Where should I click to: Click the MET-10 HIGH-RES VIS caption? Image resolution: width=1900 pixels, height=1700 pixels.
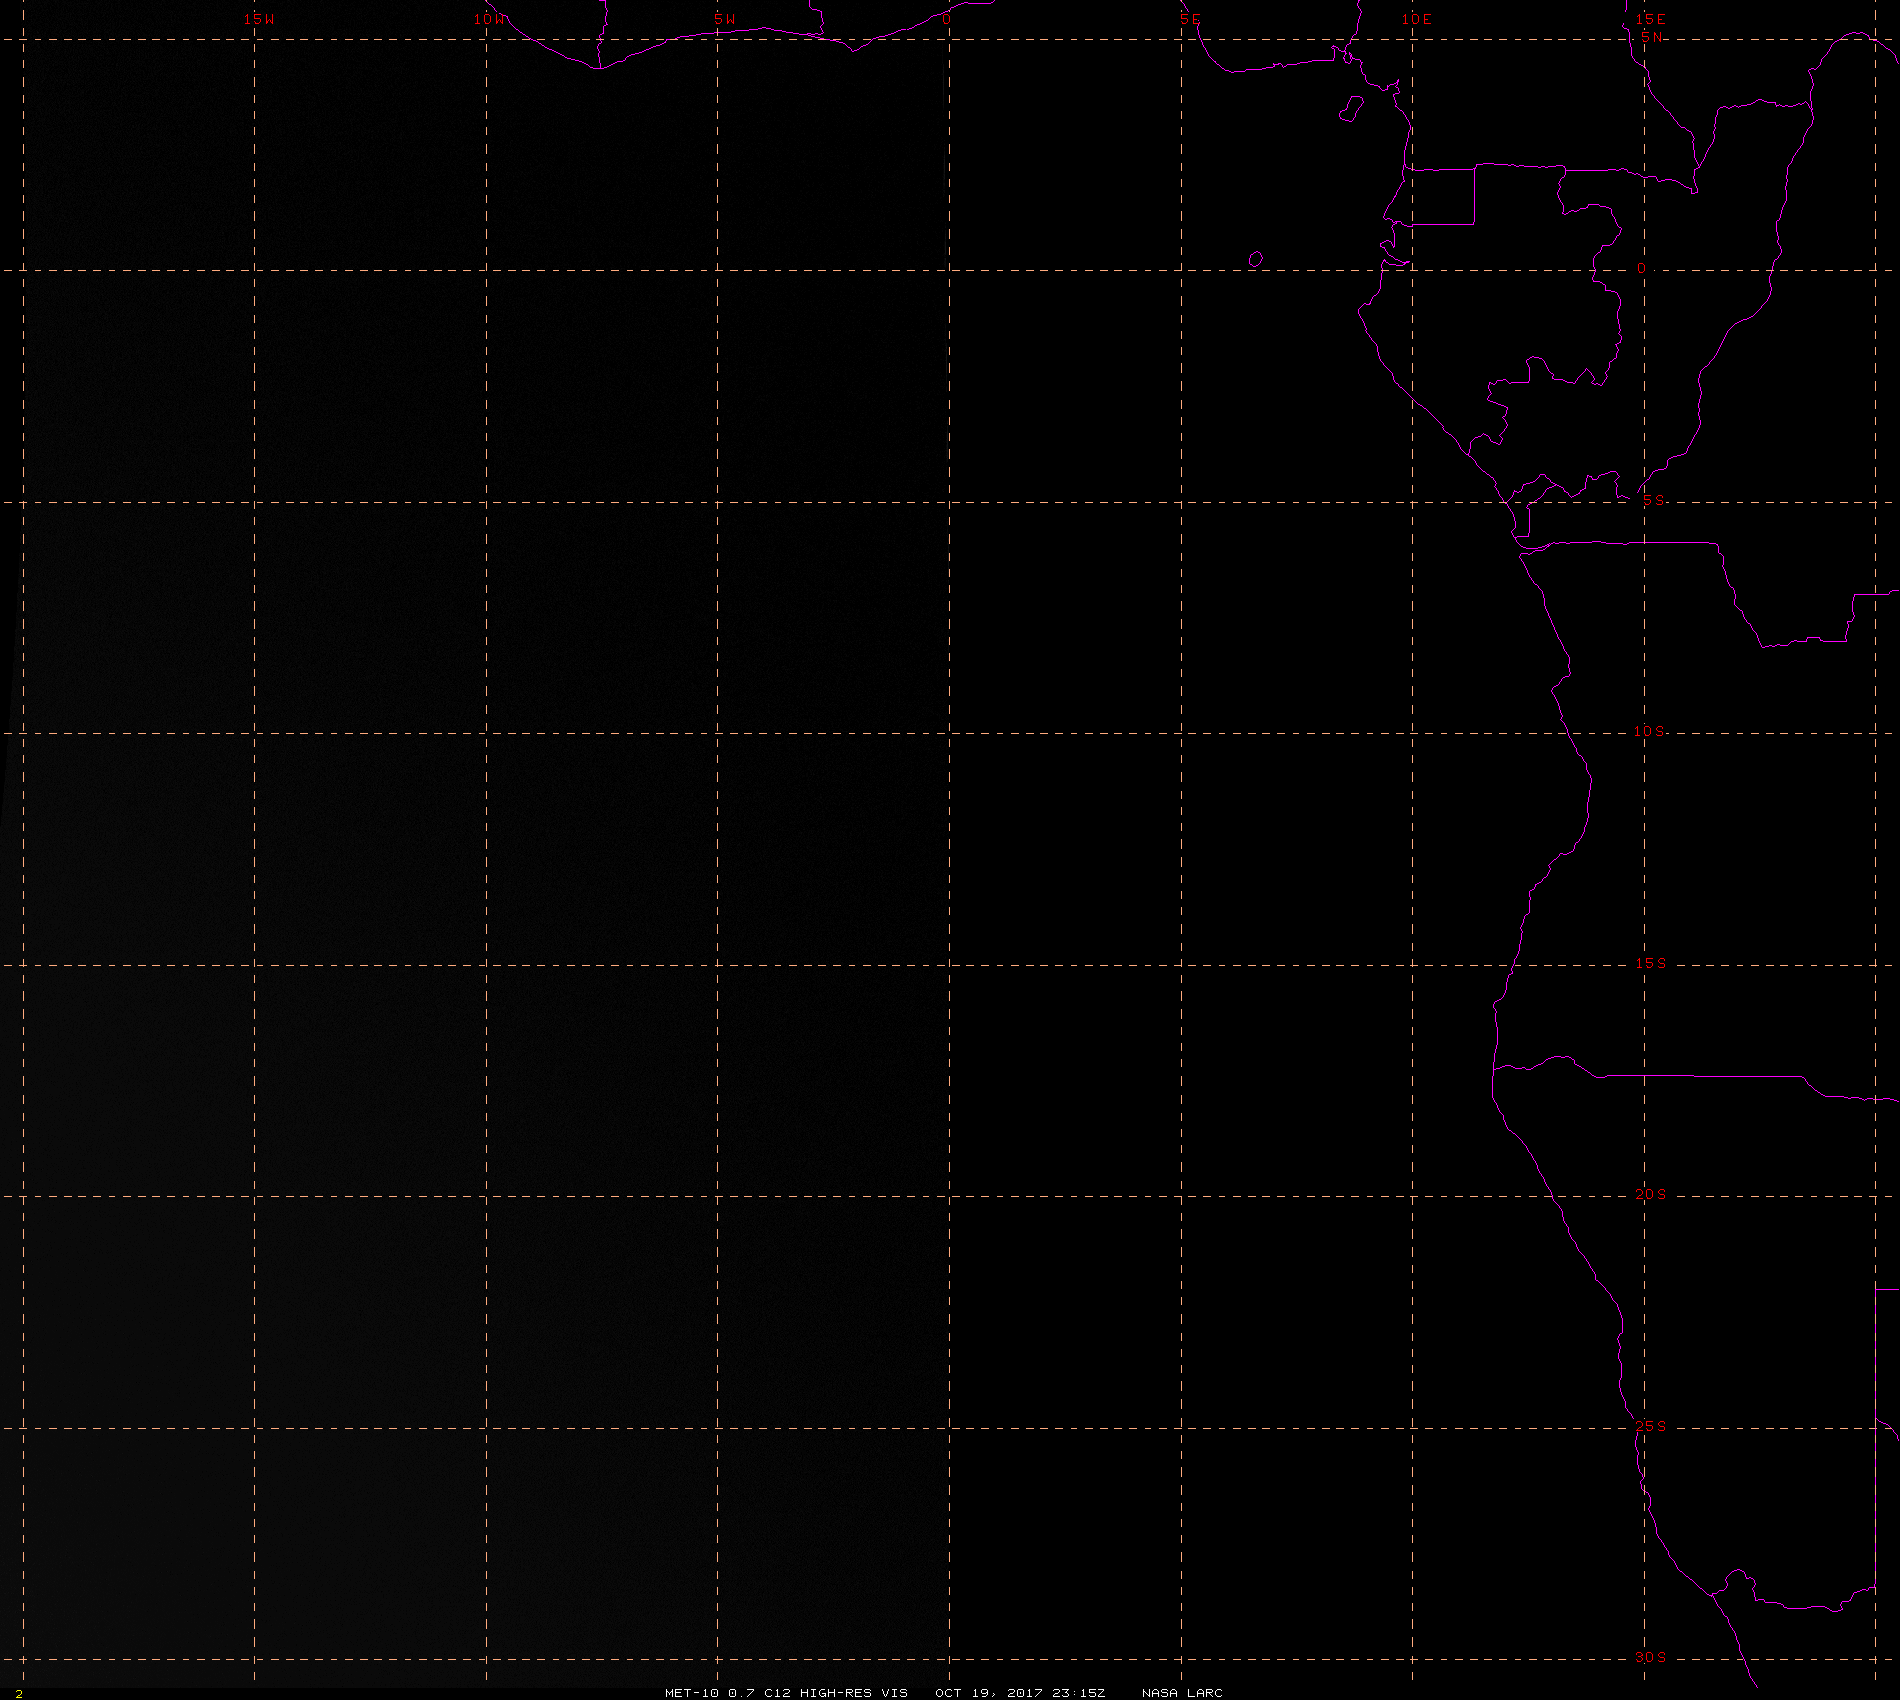[786, 1692]
